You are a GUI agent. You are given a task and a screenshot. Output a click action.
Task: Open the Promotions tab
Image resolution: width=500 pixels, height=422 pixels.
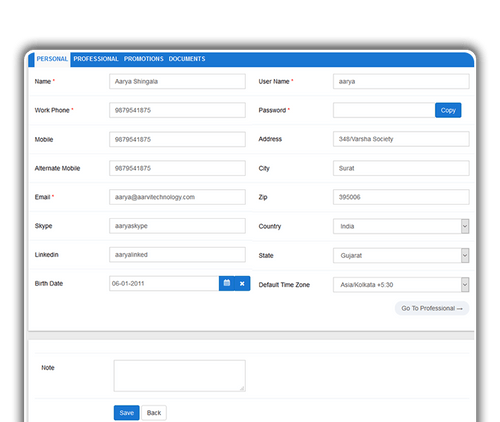(144, 59)
